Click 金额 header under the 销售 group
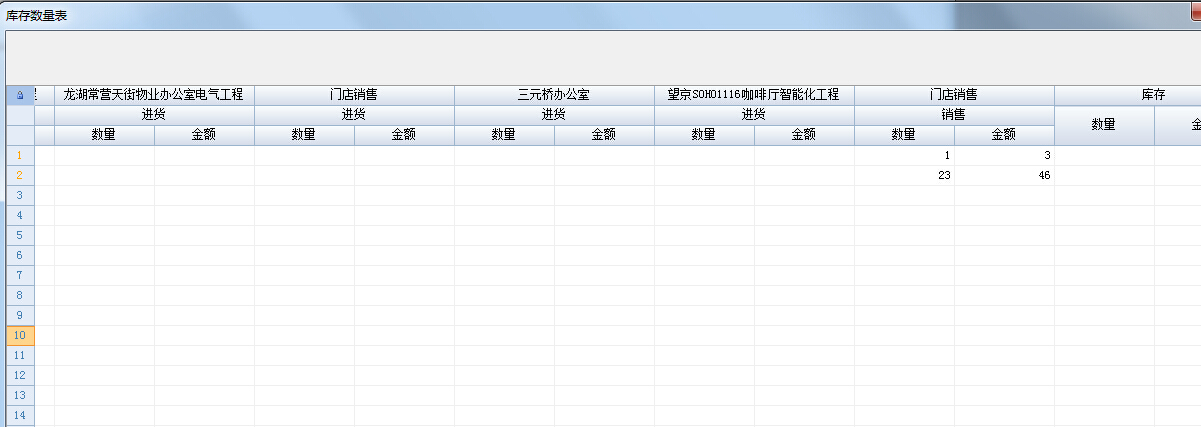The width and height of the screenshot is (1201, 427). tap(1004, 135)
